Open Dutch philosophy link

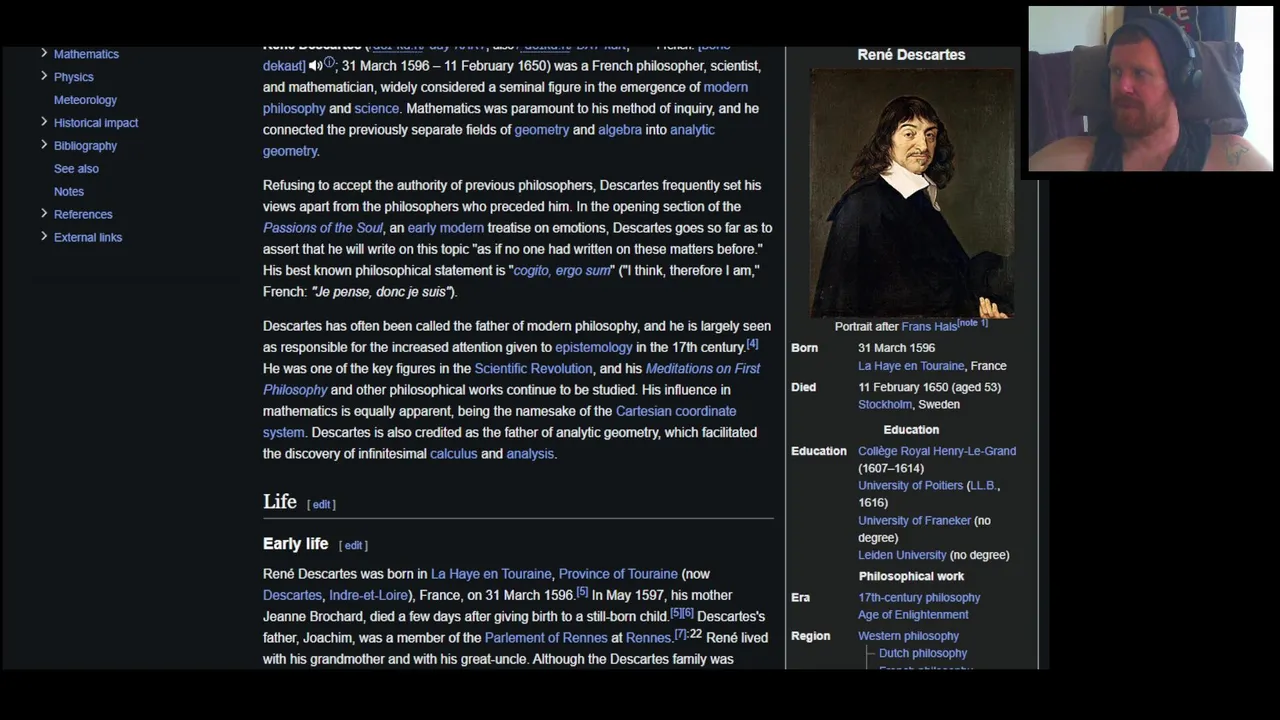(x=923, y=653)
